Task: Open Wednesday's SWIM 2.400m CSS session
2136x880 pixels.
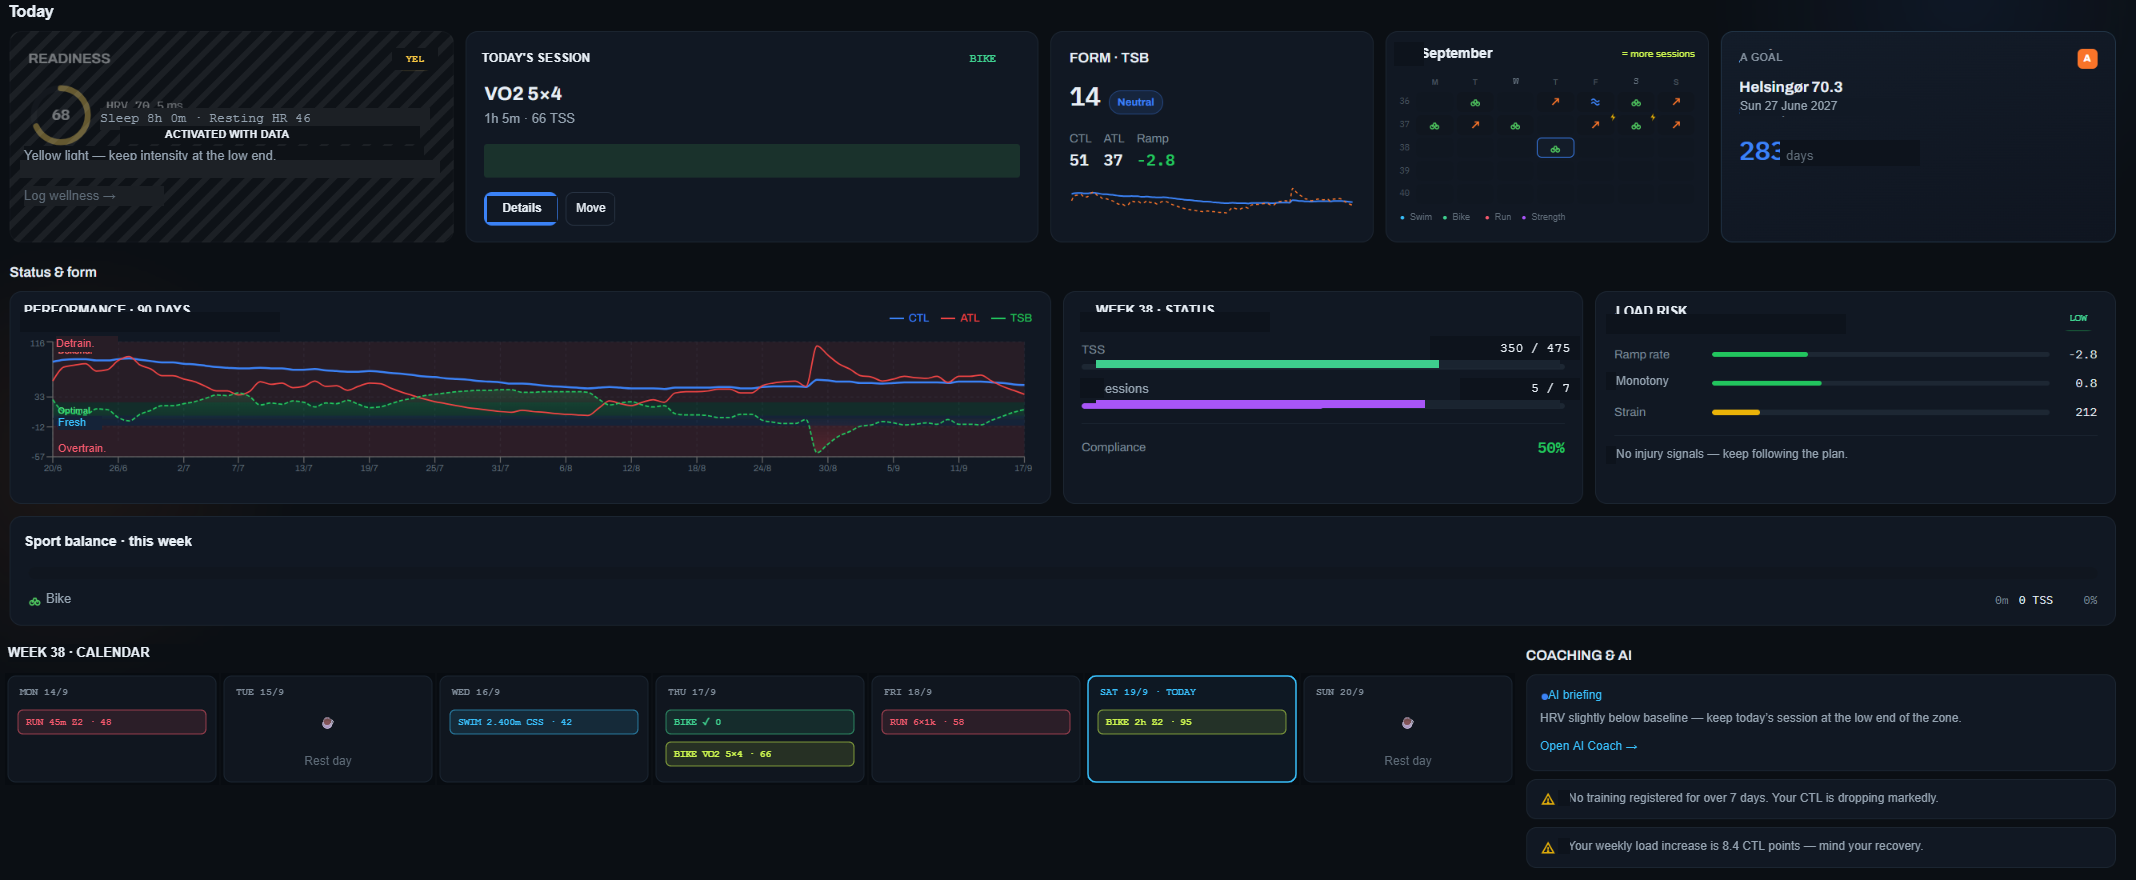Action: 544,722
